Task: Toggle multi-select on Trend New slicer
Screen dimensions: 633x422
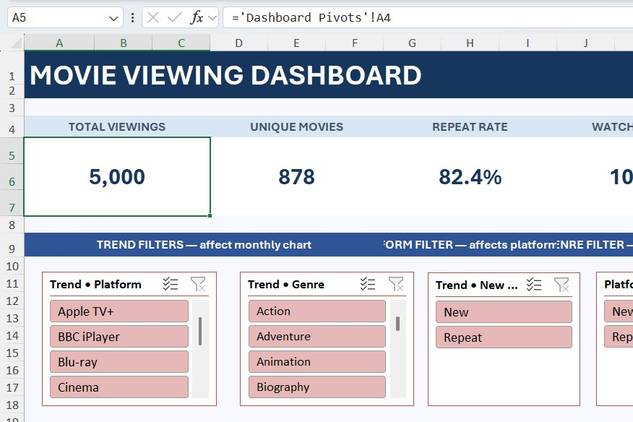Action: (534, 285)
